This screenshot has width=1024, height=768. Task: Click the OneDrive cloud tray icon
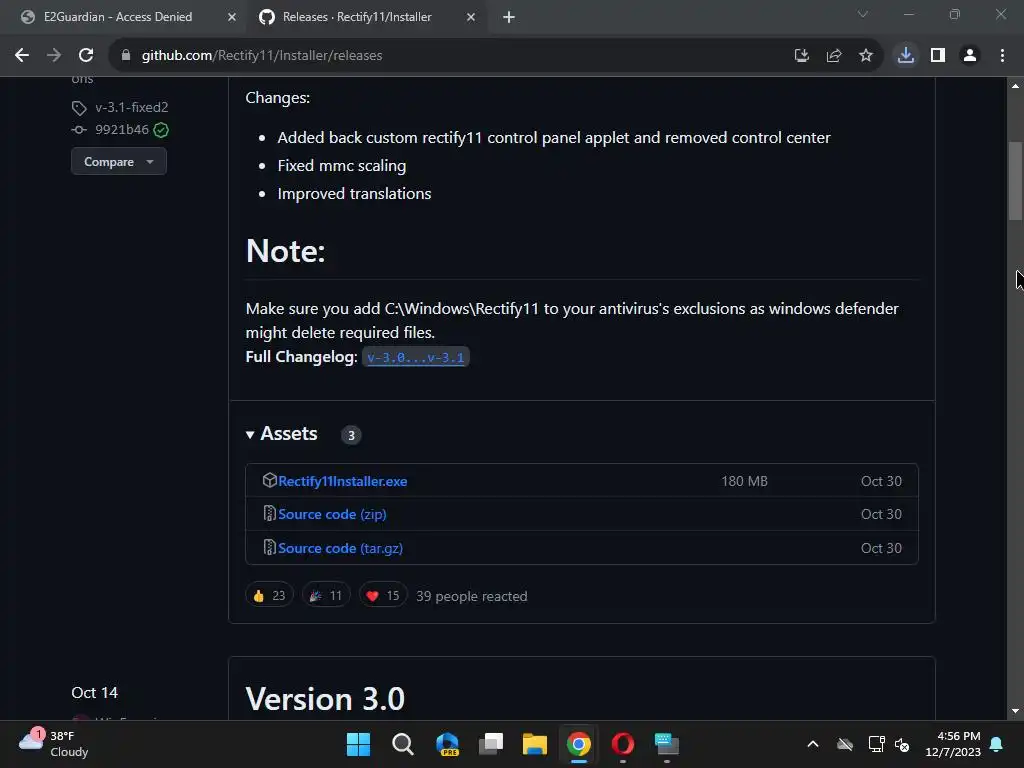[845, 744]
